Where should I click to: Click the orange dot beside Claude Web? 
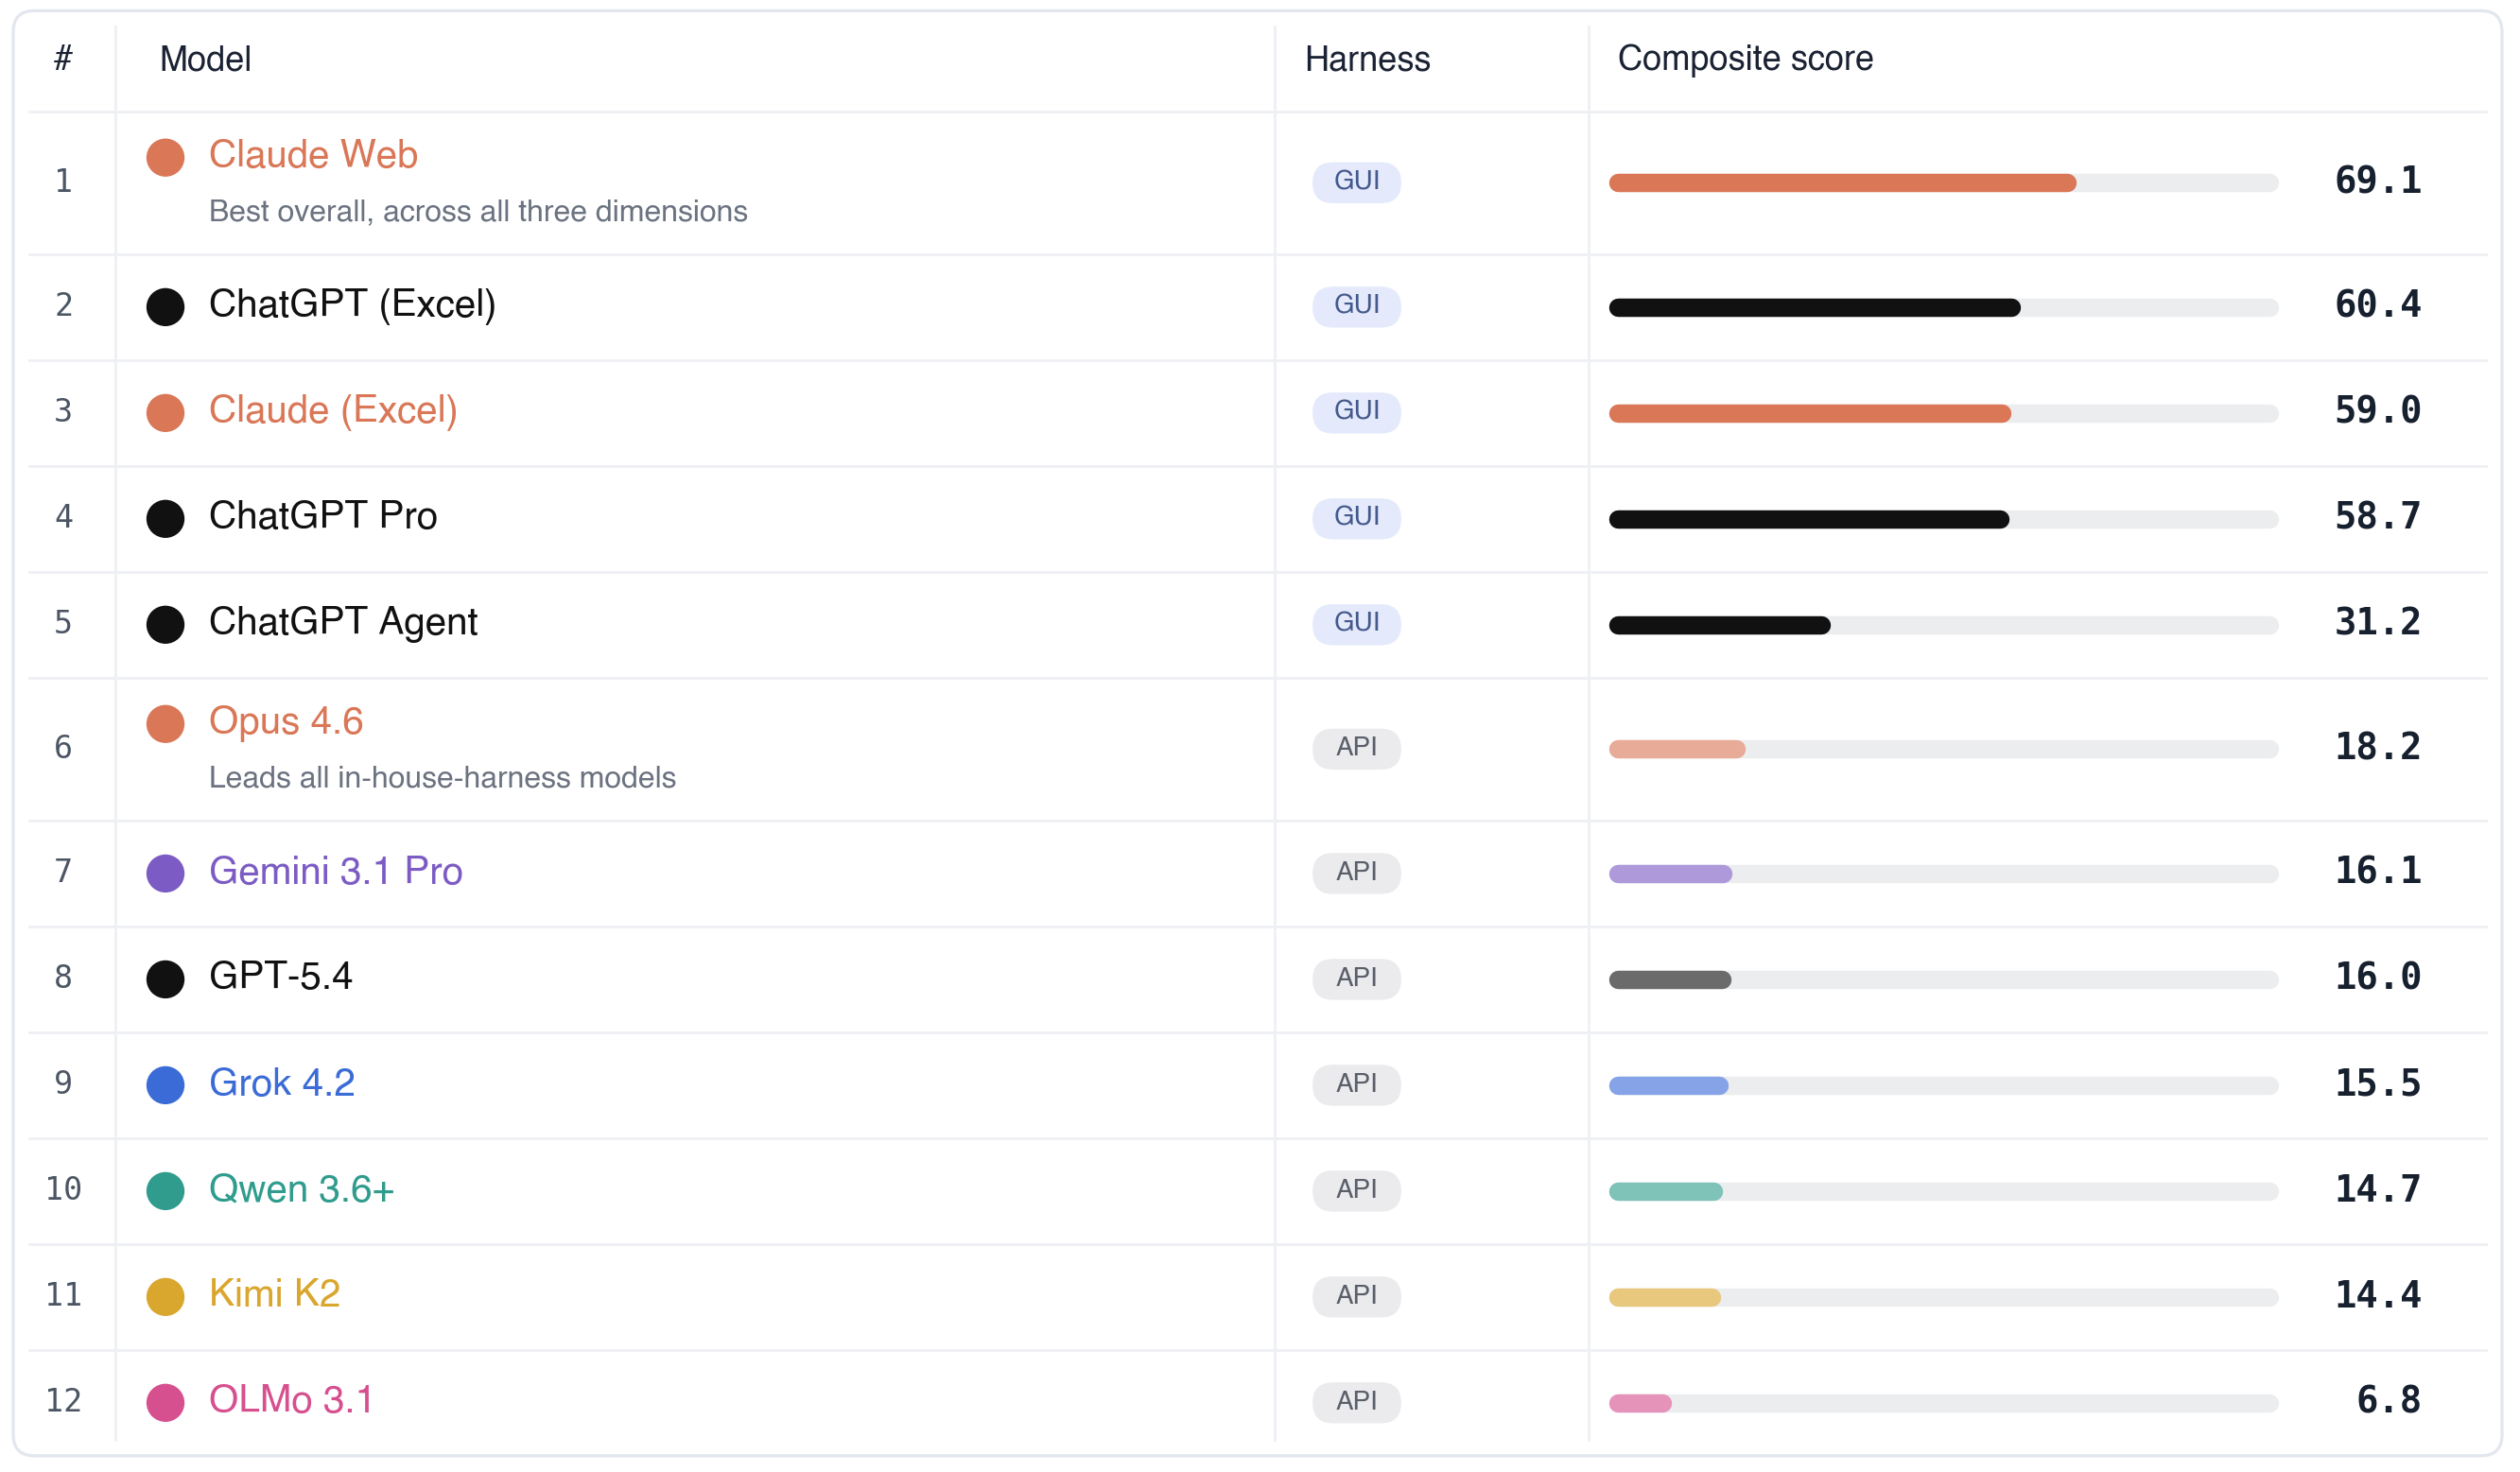pyautogui.click(x=165, y=157)
